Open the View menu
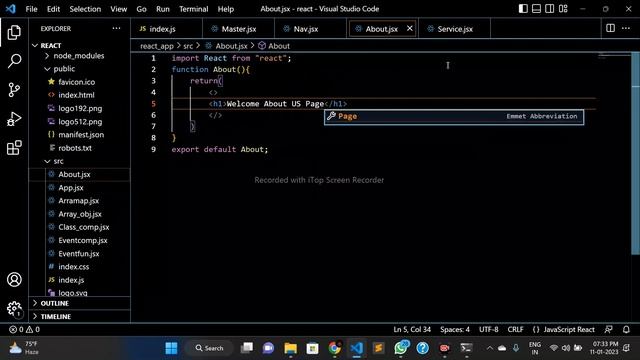The width and height of the screenshot is (640, 360). click(118, 9)
